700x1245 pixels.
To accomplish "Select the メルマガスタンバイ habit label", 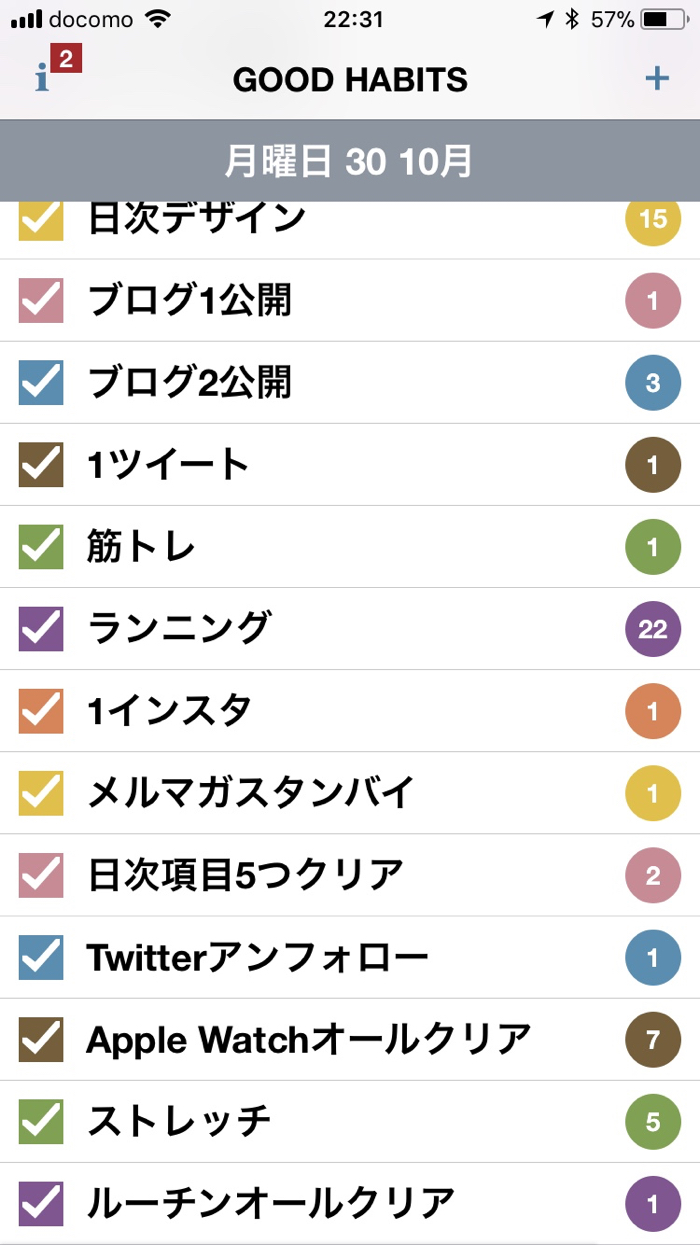I will click(x=250, y=793).
